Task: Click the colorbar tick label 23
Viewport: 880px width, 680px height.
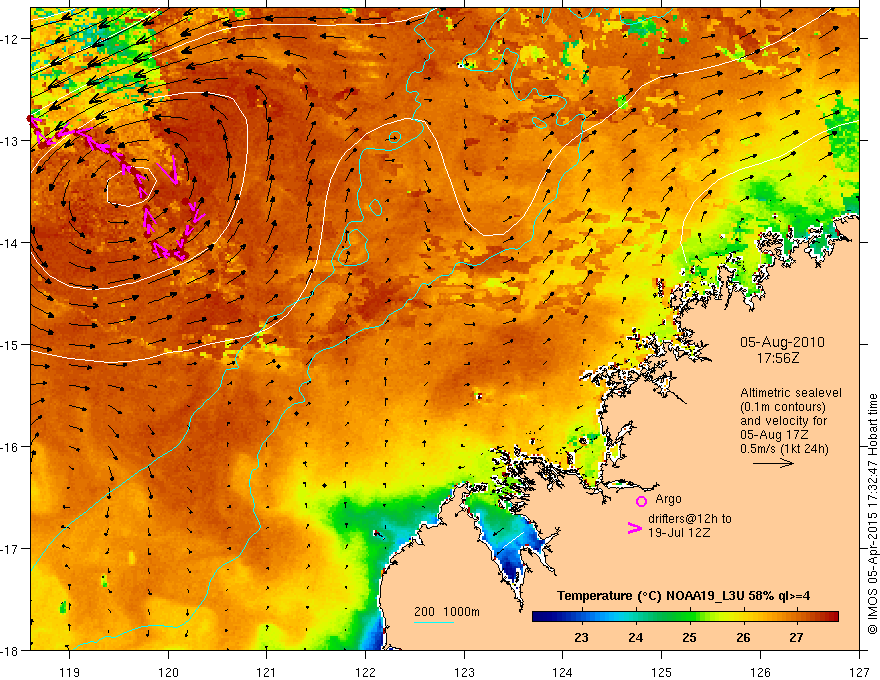Action: pyautogui.click(x=581, y=637)
